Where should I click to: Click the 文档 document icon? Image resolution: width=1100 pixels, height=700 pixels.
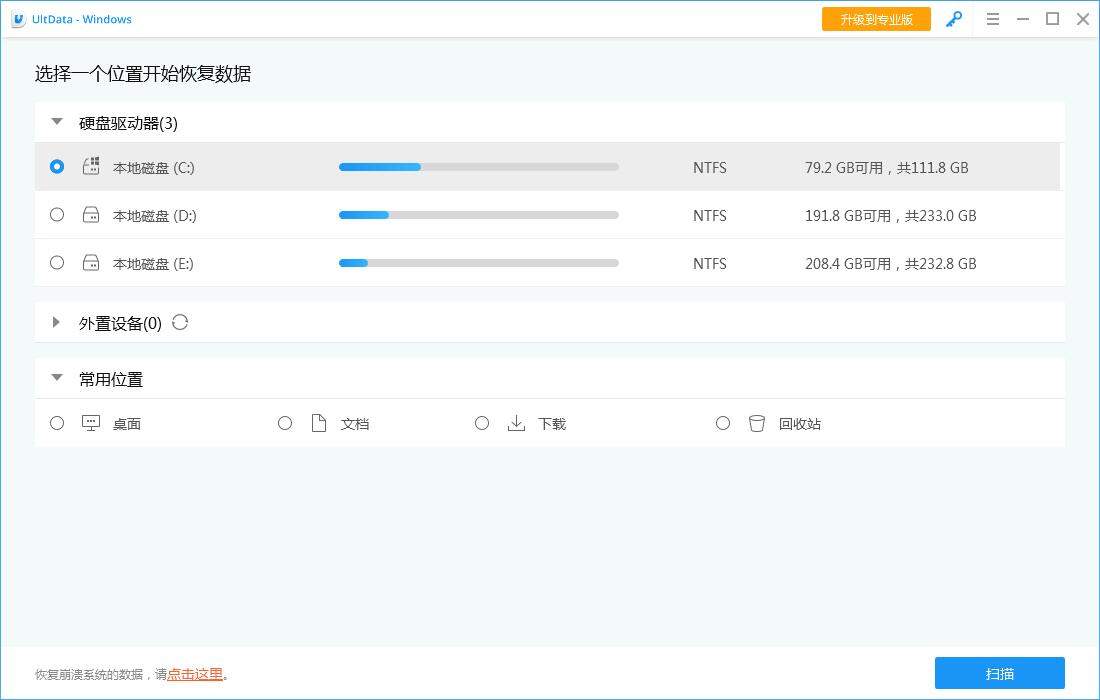pyautogui.click(x=318, y=423)
